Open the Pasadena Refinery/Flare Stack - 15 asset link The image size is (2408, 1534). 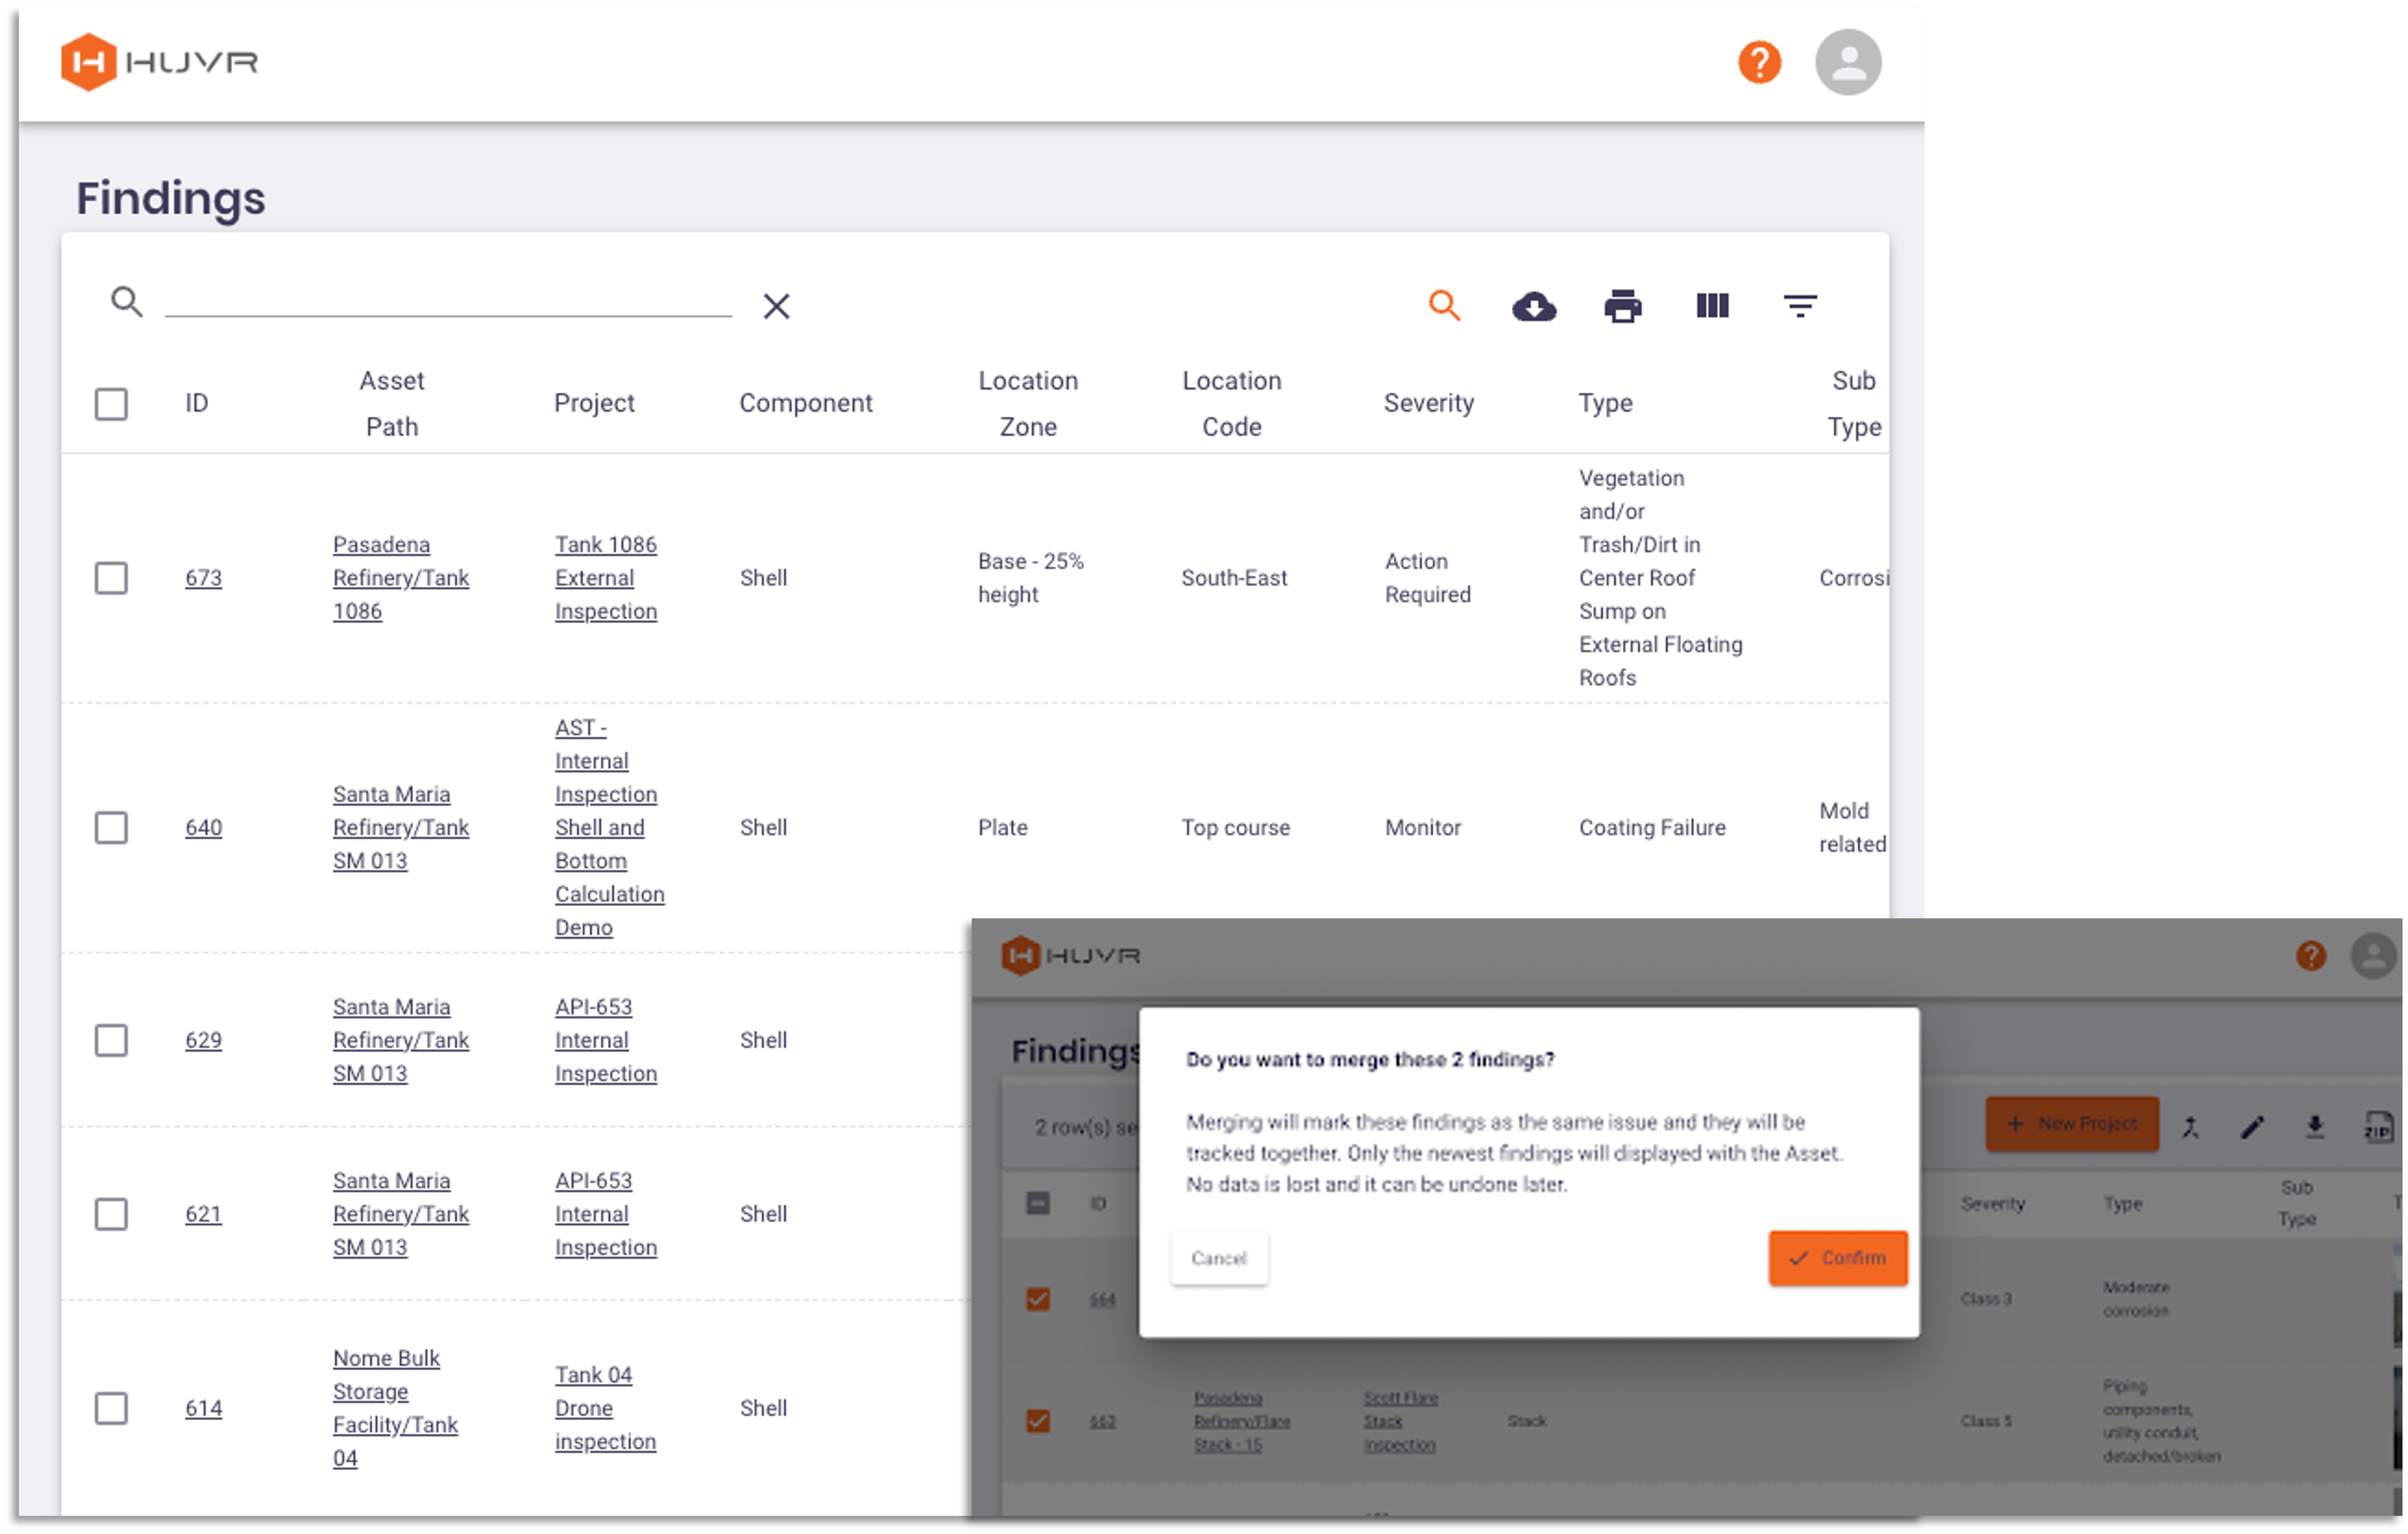[x=1242, y=1422]
